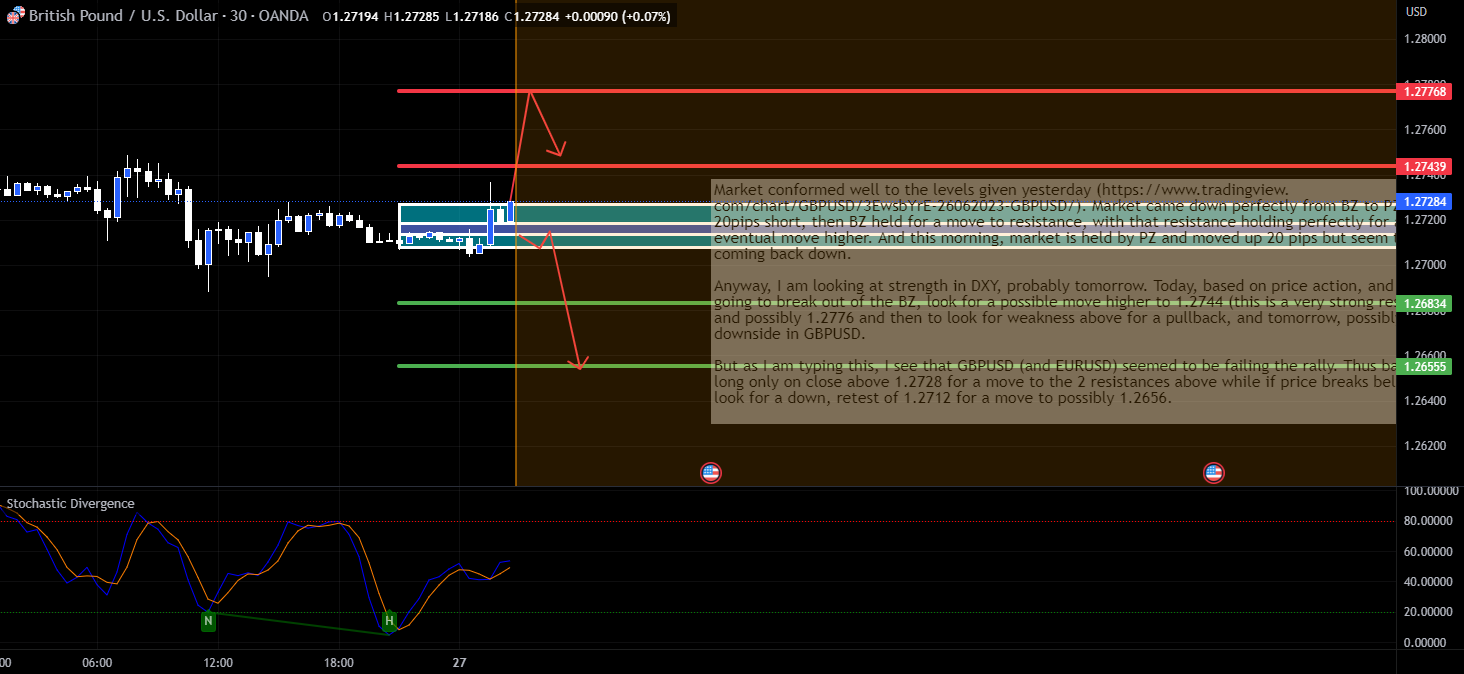Click the 20.00000 stochastic scale value
Viewport: 1464px width, 674px height.
[x=1429, y=612]
